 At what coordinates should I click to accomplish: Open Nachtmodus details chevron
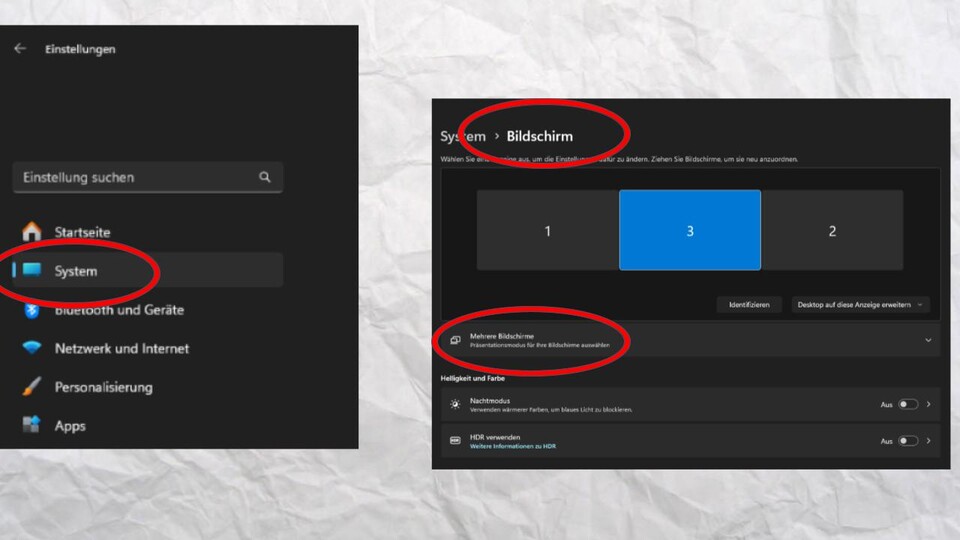(x=929, y=404)
